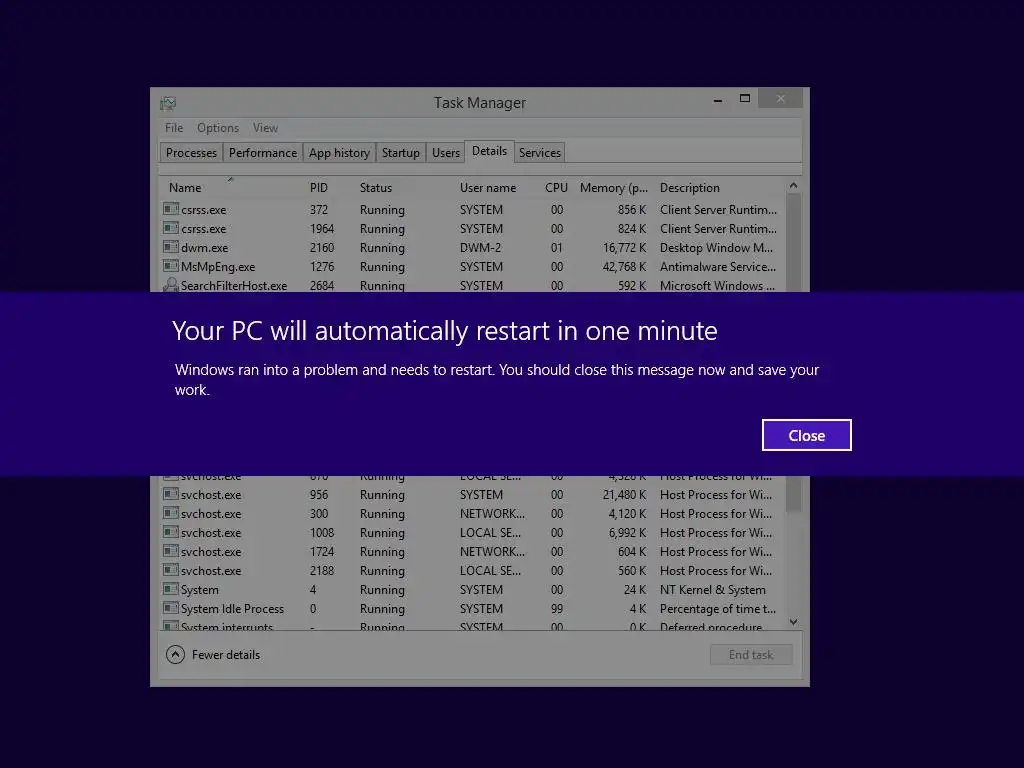Switch to the Services tab
1024x768 pixels.
(x=539, y=152)
